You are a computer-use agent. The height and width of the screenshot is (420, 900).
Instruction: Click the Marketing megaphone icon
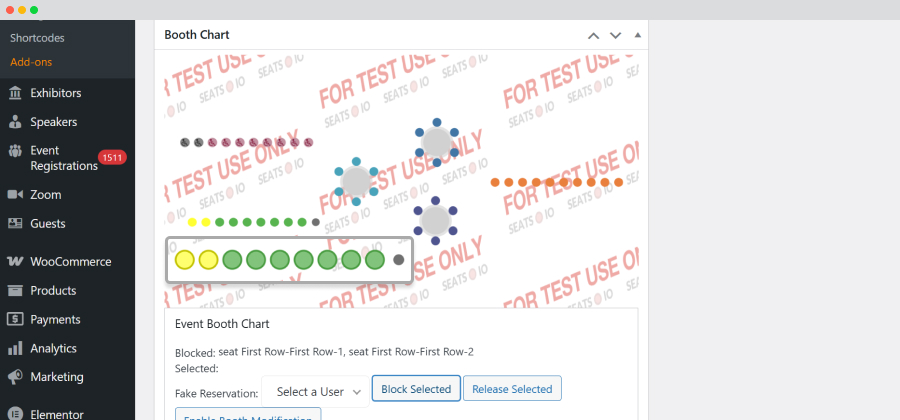pyautogui.click(x=15, y=377)
